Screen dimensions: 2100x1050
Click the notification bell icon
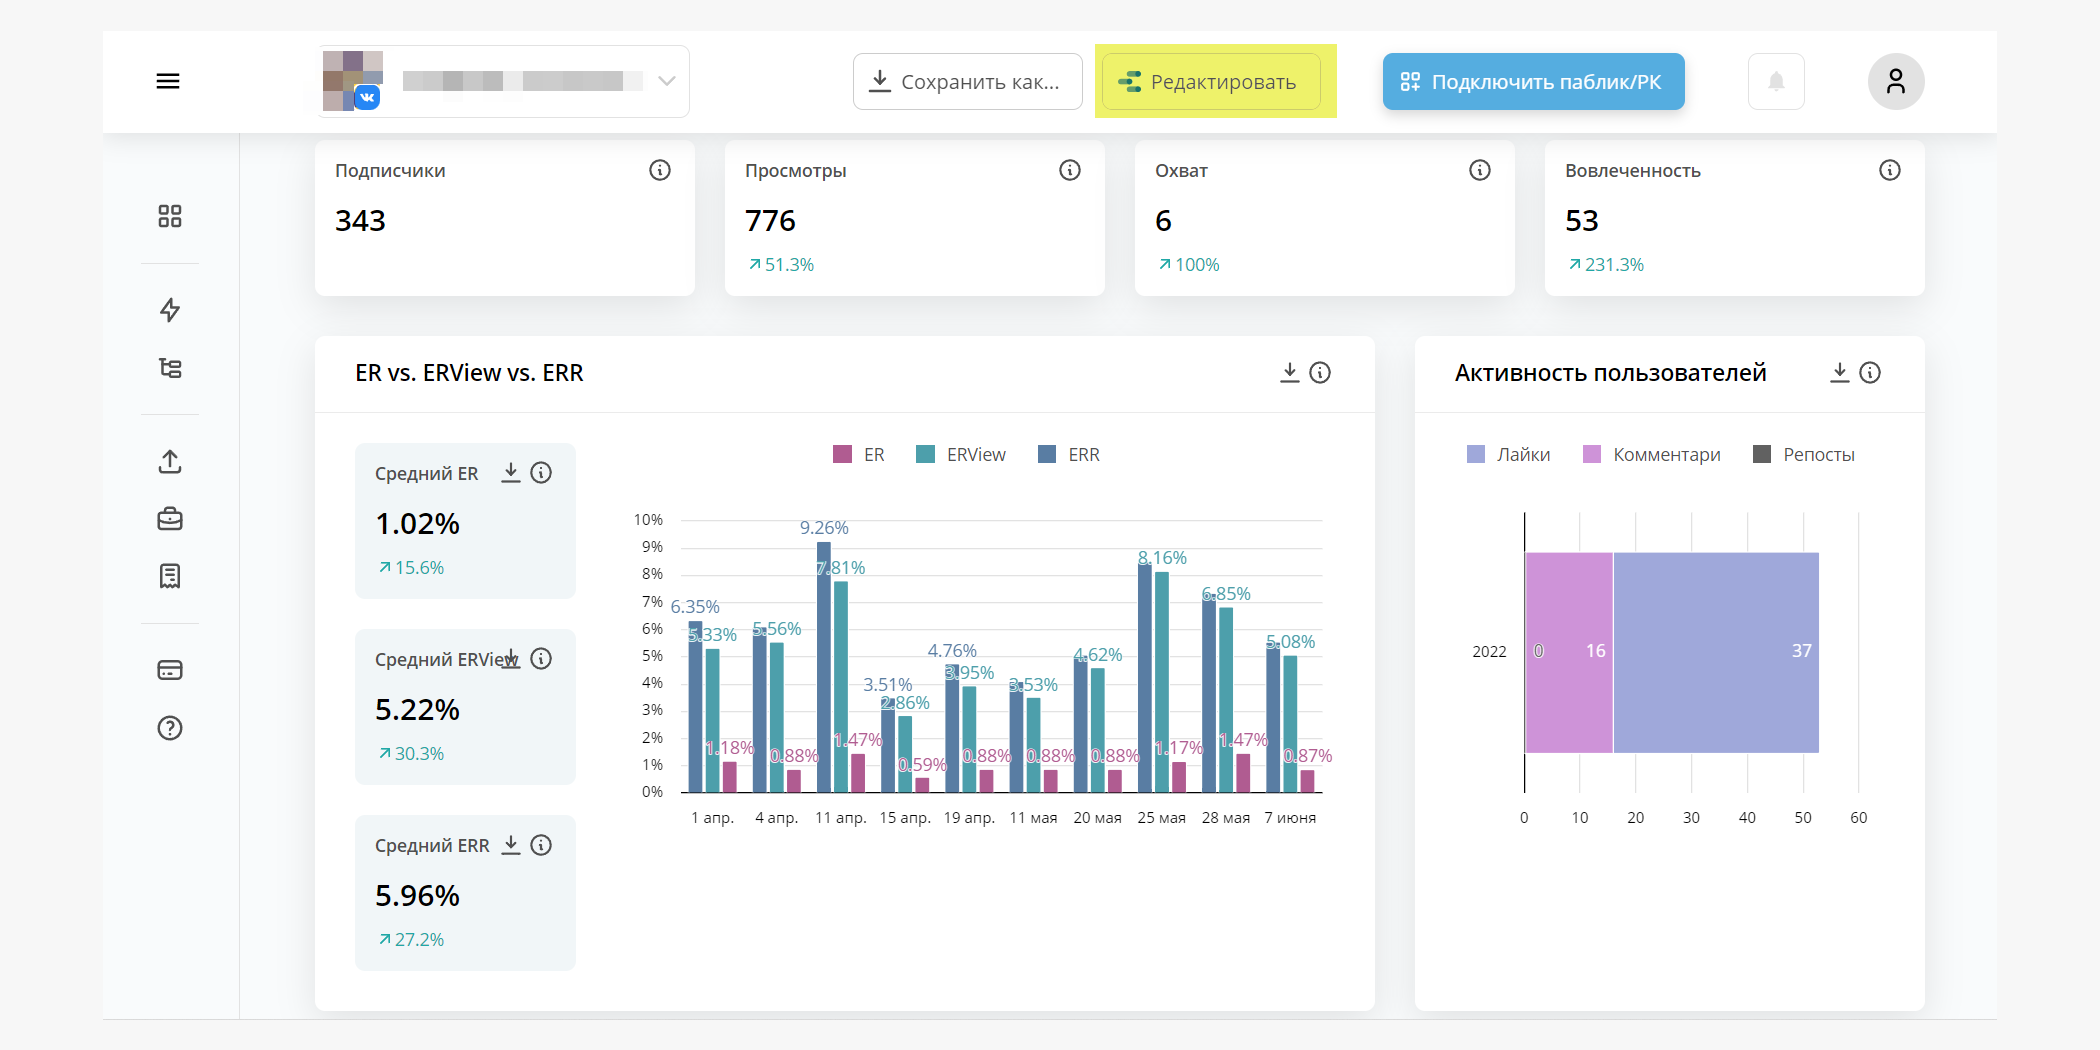click(1776, 81)
